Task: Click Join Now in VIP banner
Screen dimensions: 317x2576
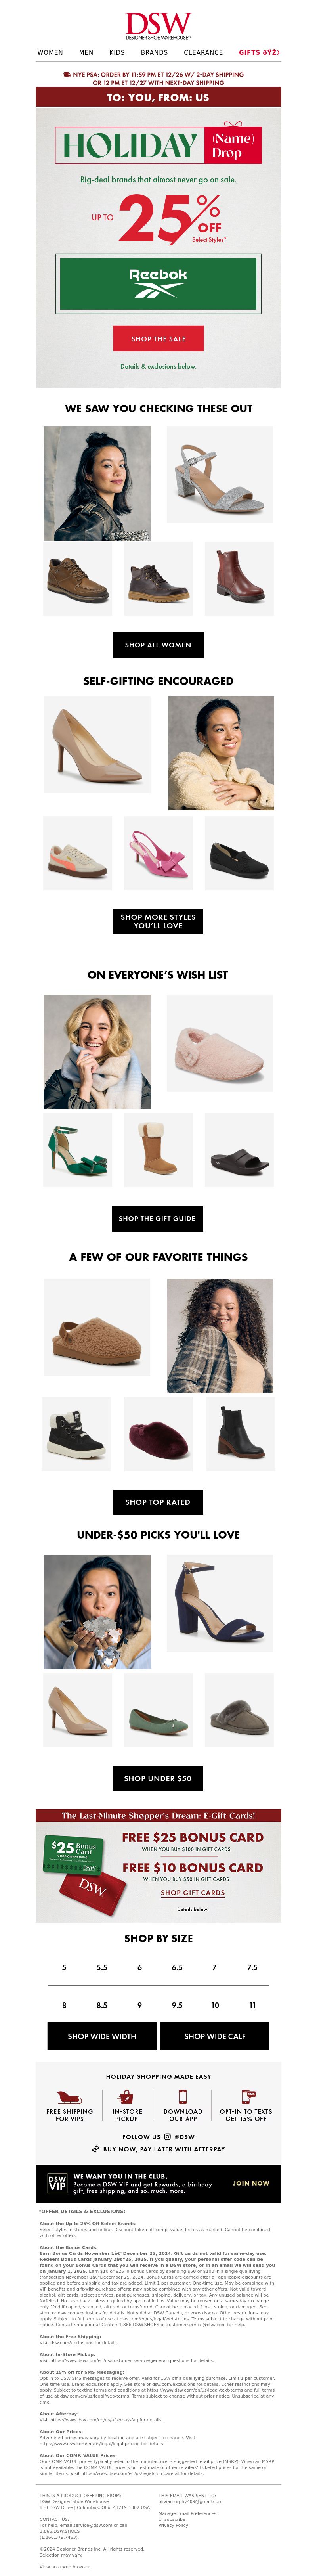Action: pos(251,2183)
